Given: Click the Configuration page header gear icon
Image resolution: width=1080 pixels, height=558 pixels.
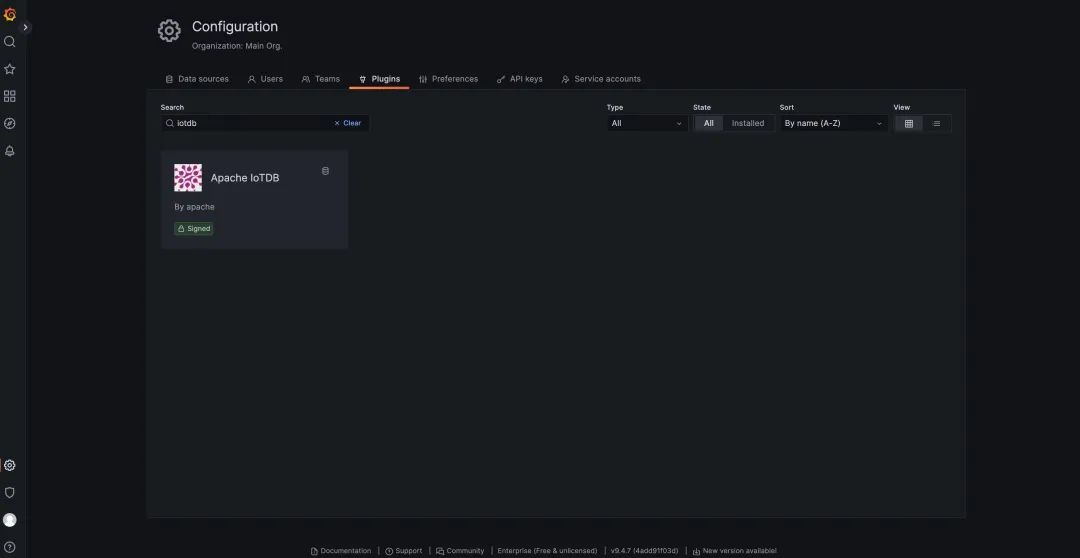Looking at the screenshot, I should (x=169, y=31).
